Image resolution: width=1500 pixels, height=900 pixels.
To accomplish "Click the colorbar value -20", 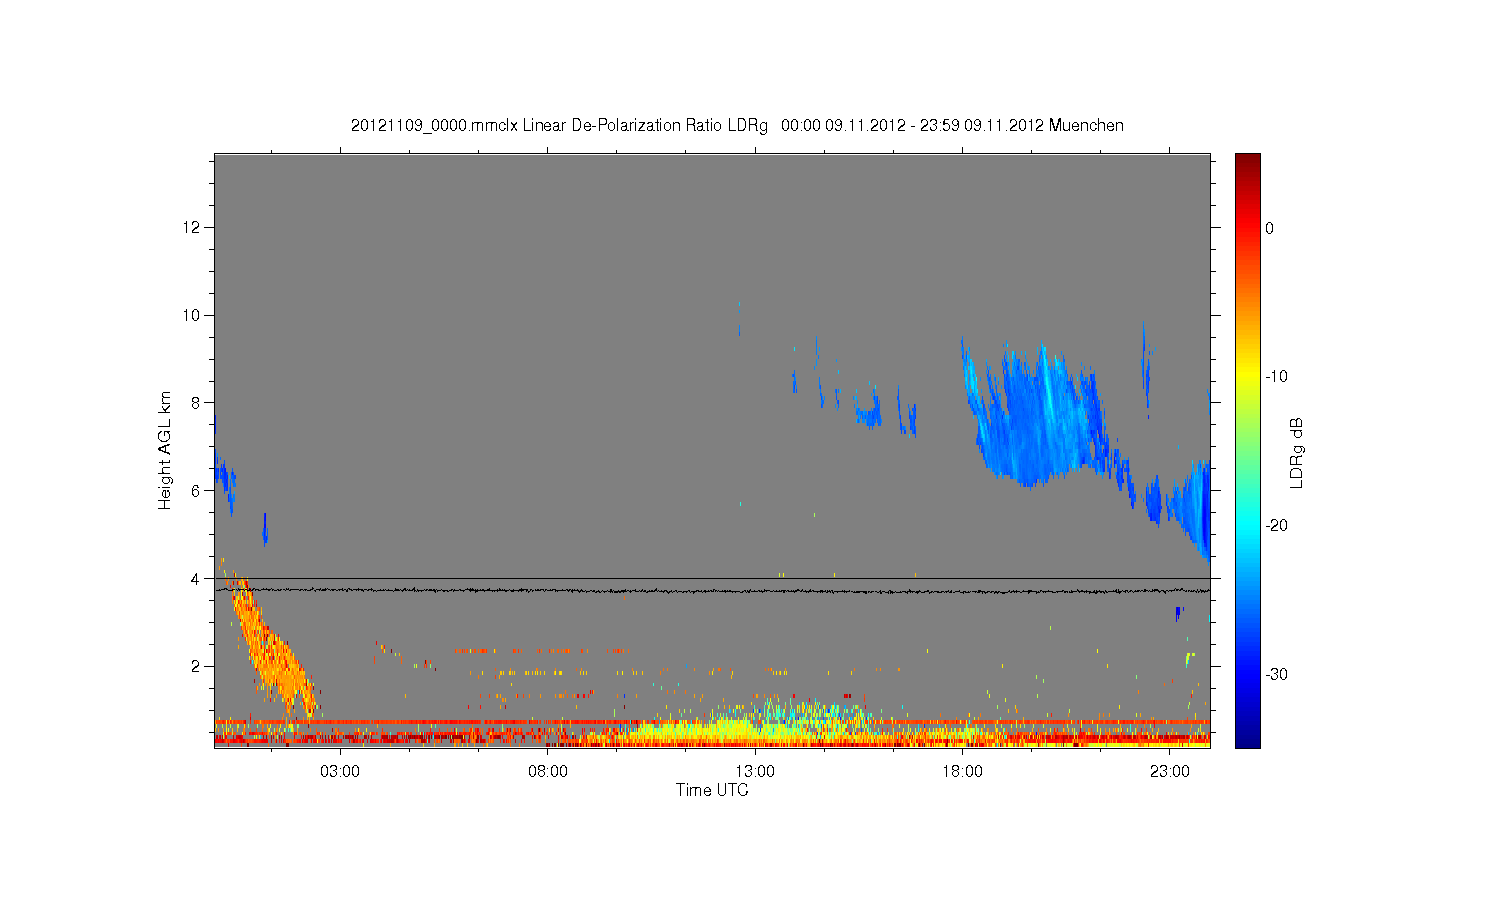I will pos(1276,525).
